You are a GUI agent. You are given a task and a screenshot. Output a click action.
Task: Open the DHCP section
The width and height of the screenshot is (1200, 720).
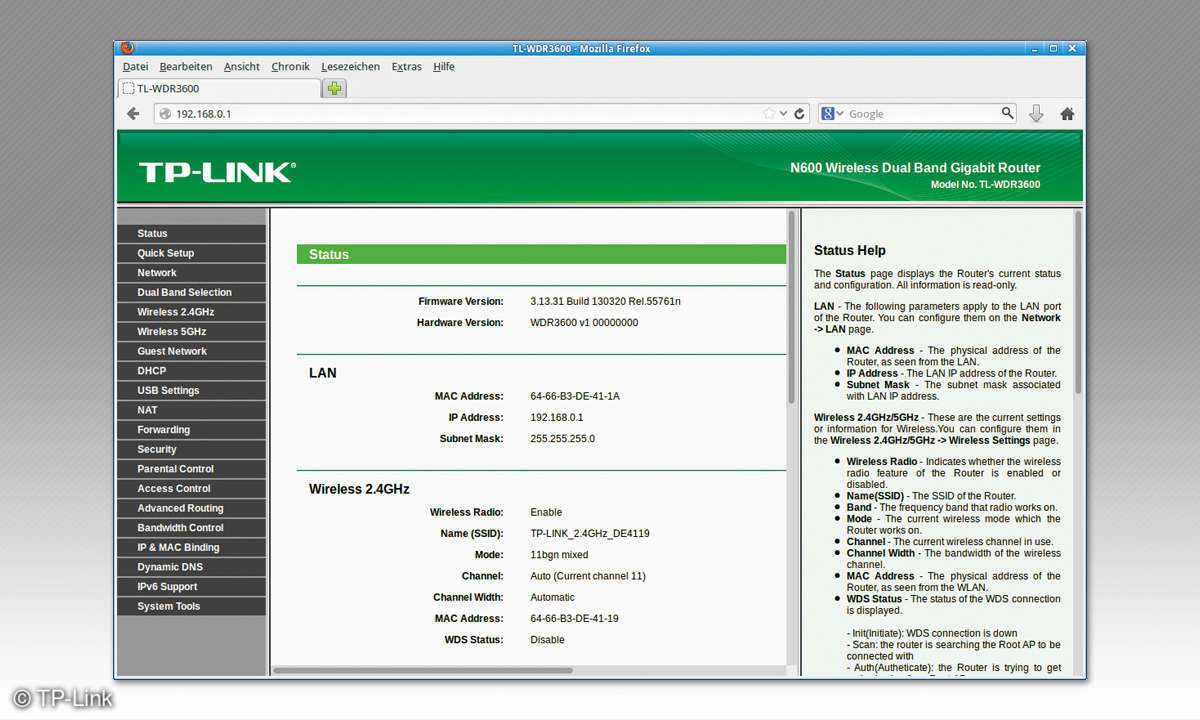tap(191, 371)
